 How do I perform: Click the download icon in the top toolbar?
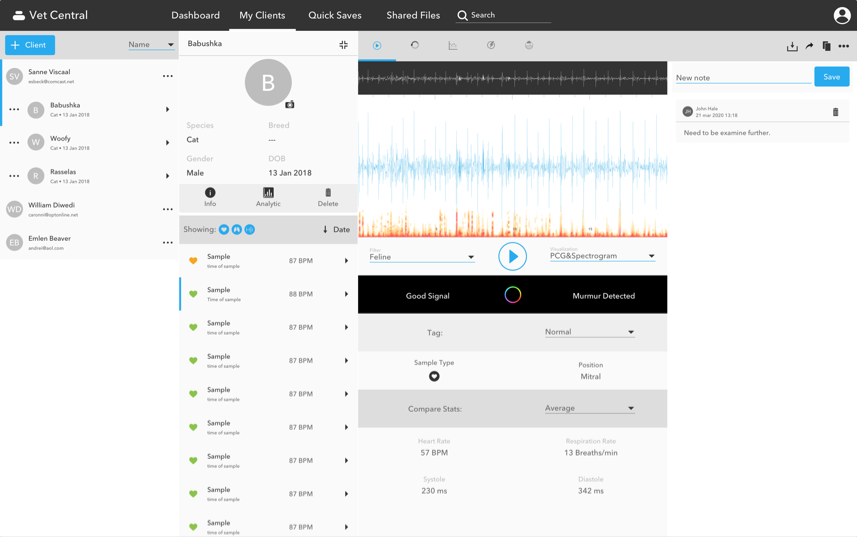(792, 46)
